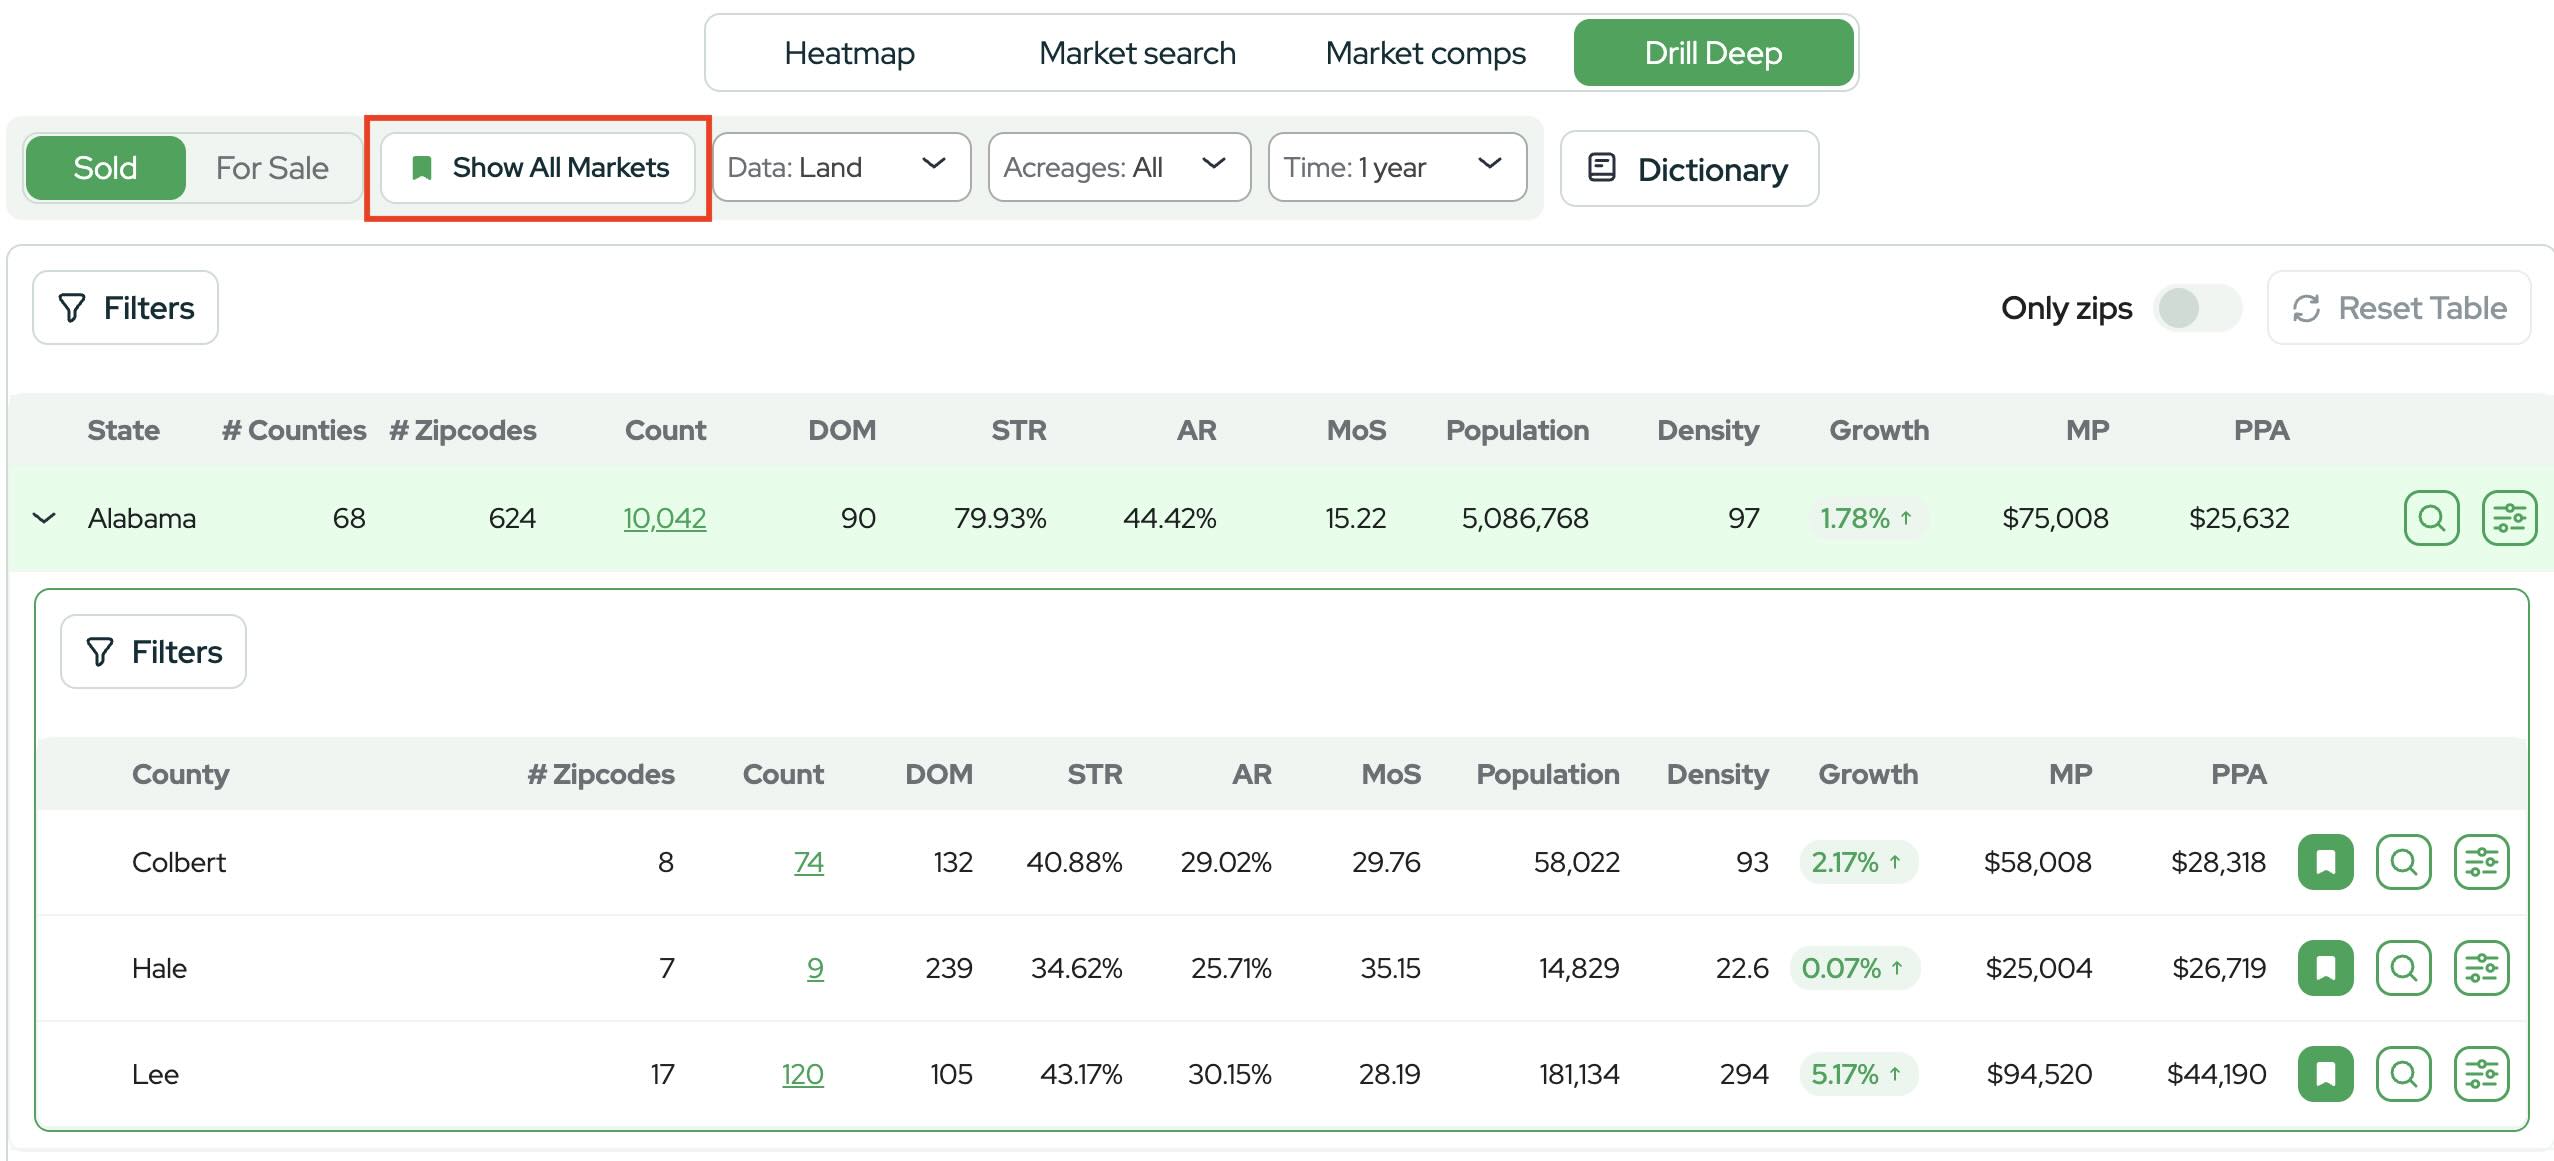Select the Sold toggle option

pos(105,168)
